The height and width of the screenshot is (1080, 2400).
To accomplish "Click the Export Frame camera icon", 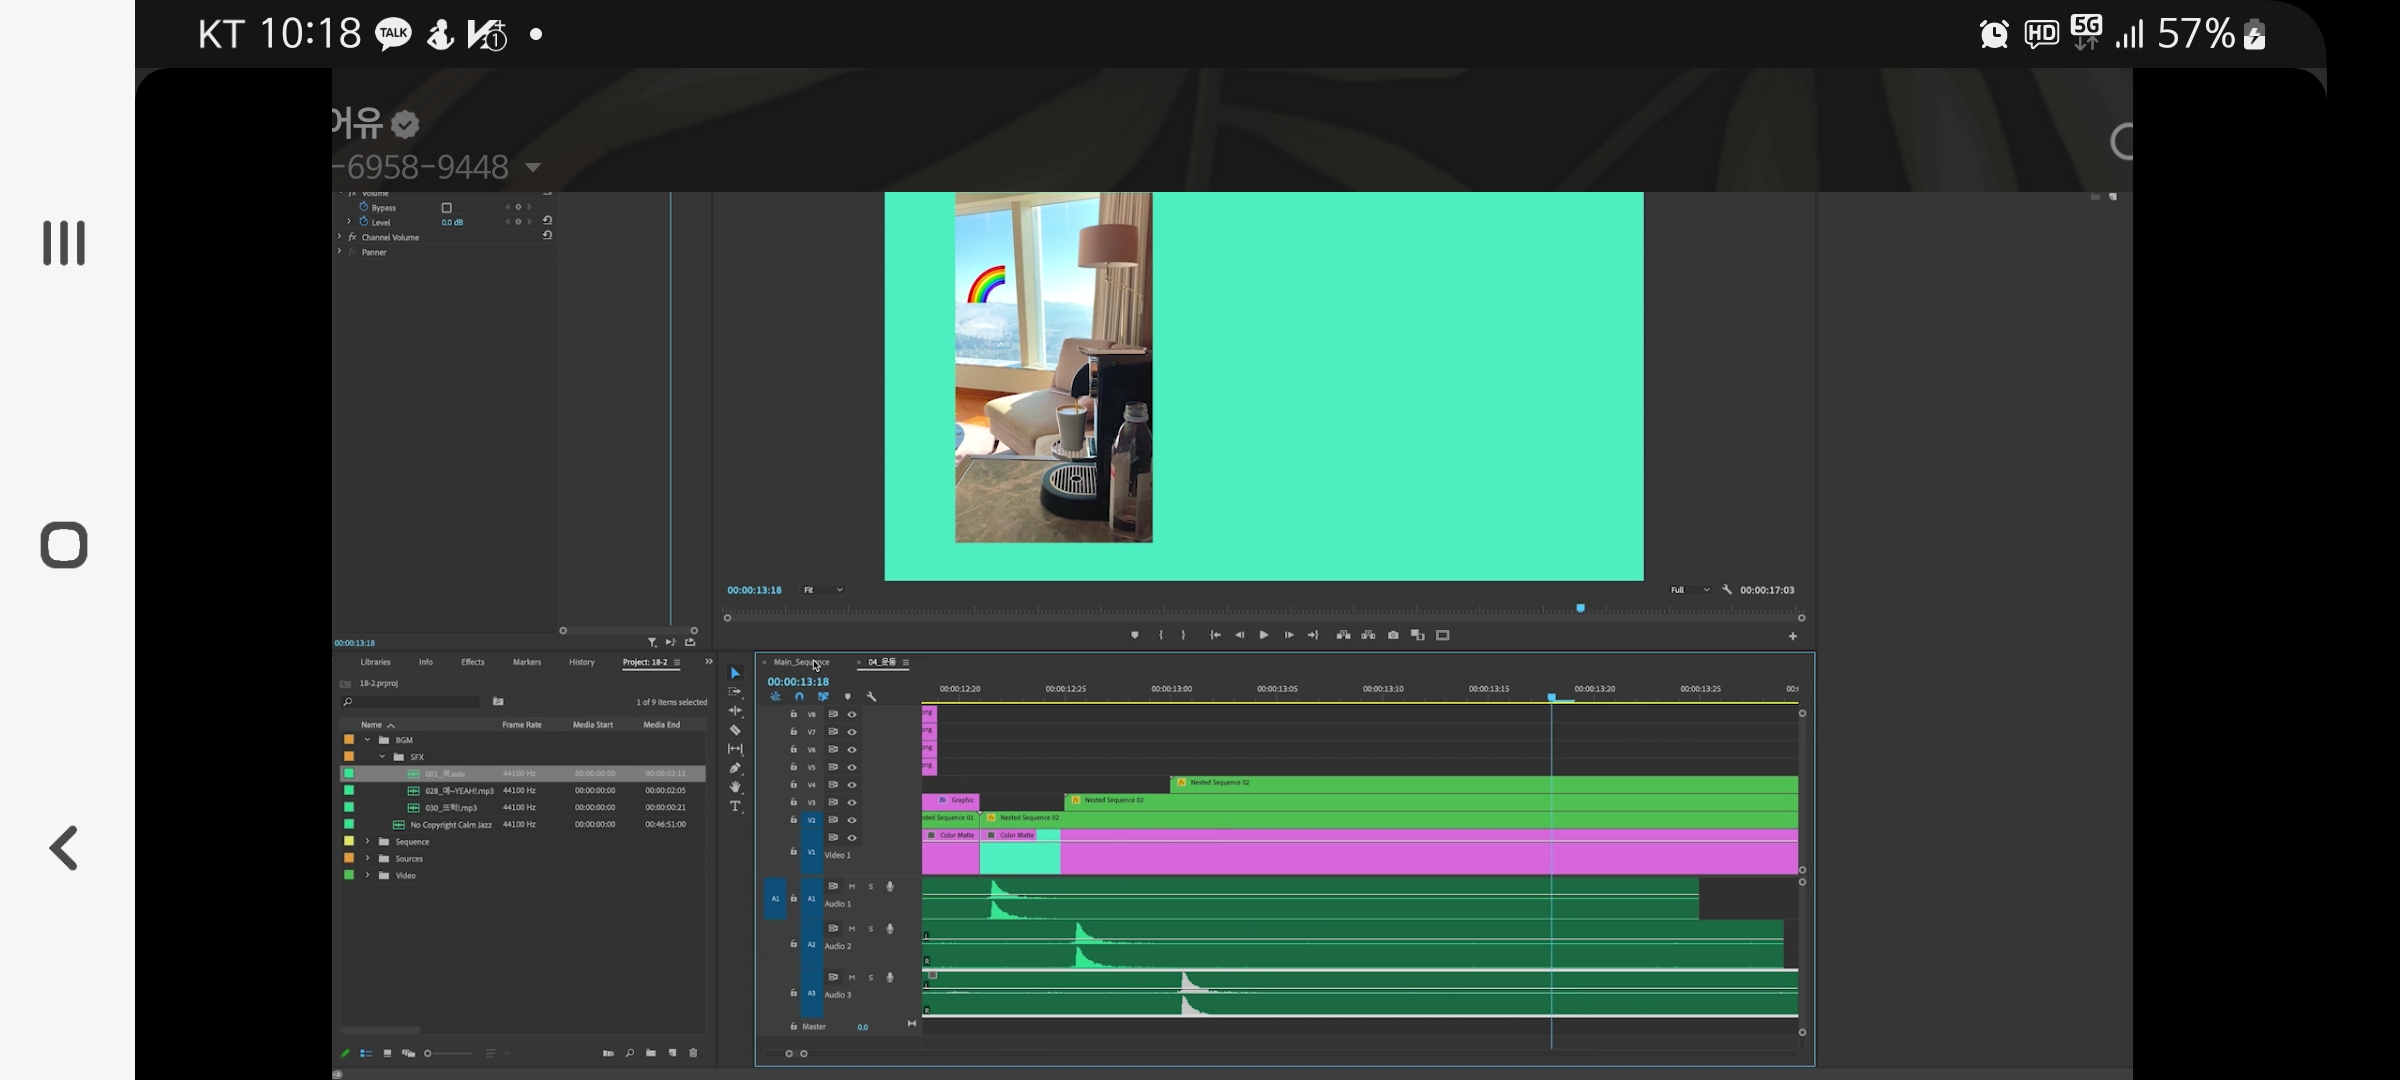I will [x=1393, y=635].
